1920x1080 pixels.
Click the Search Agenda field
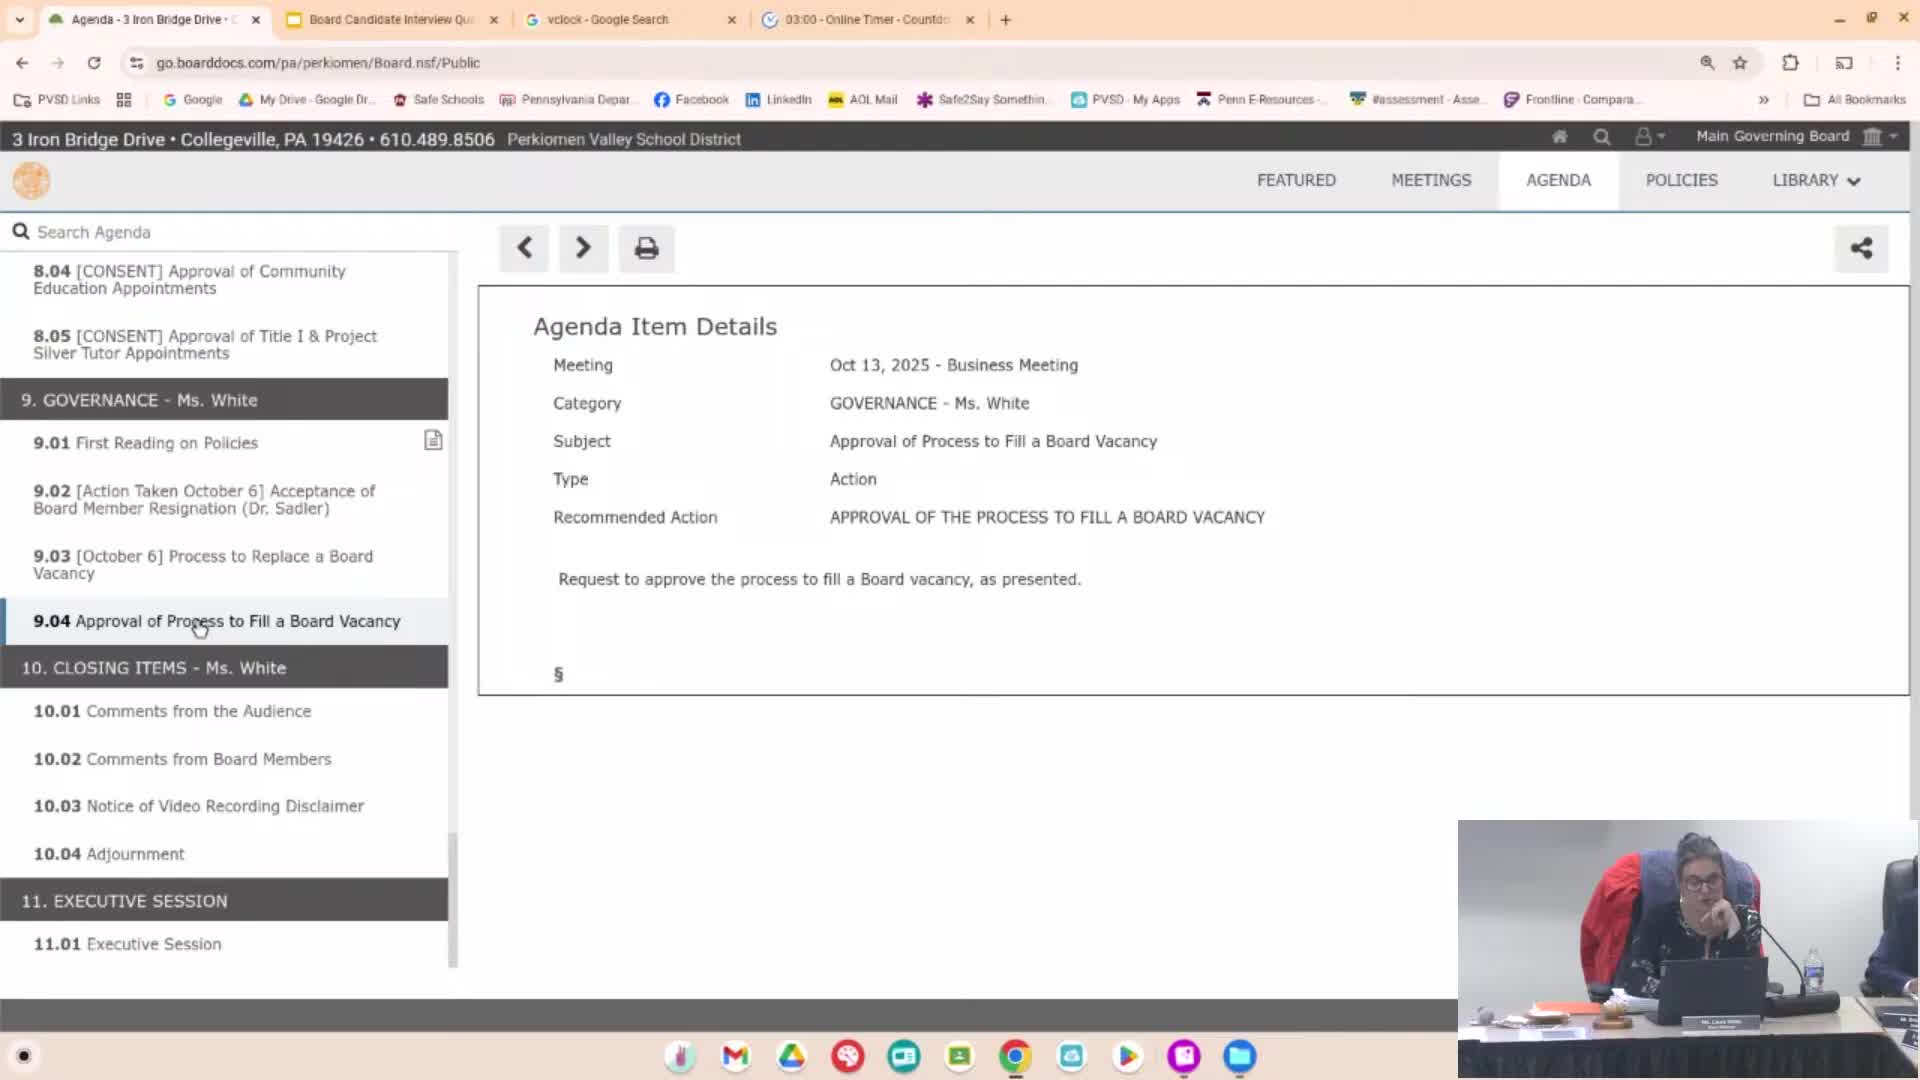tap(230, 232)
